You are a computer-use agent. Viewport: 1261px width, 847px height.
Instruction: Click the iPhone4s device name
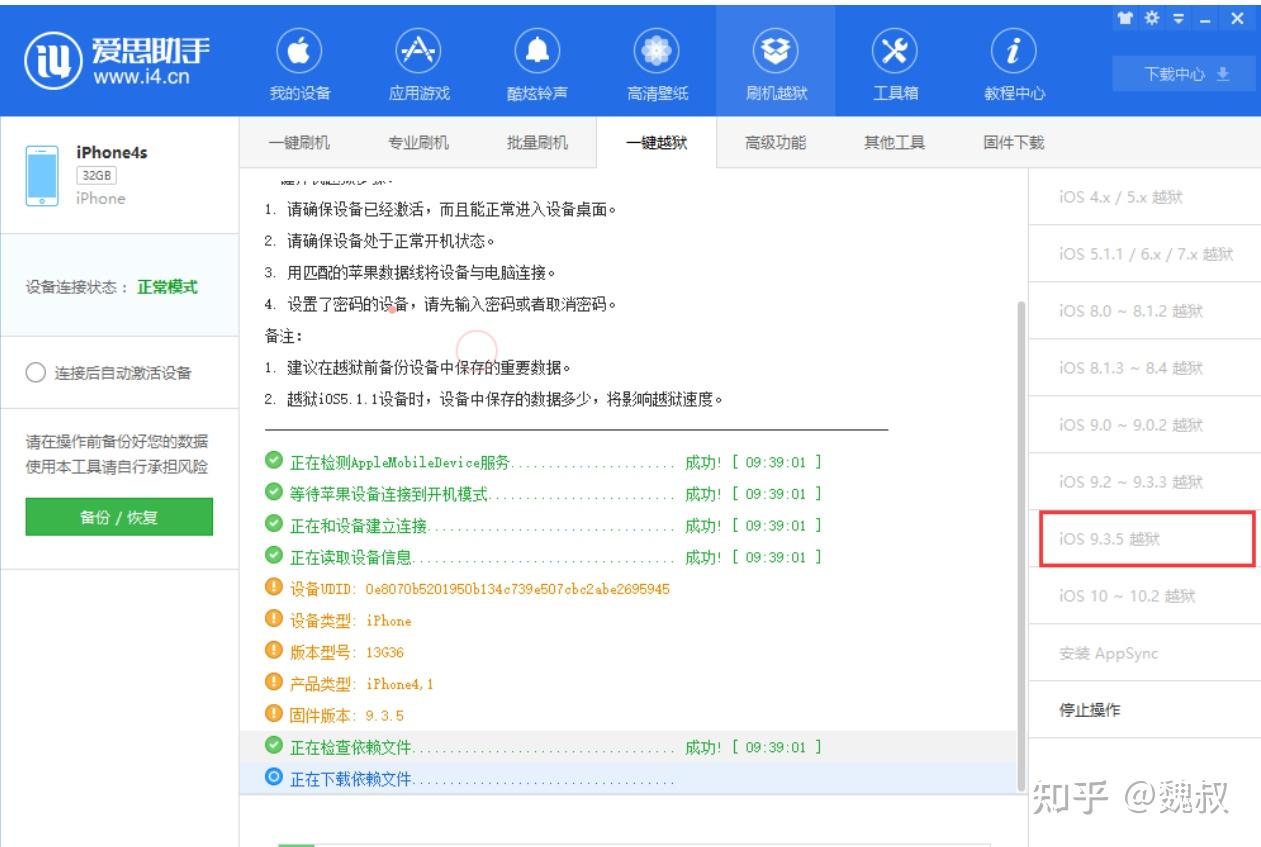pos(112,153)
